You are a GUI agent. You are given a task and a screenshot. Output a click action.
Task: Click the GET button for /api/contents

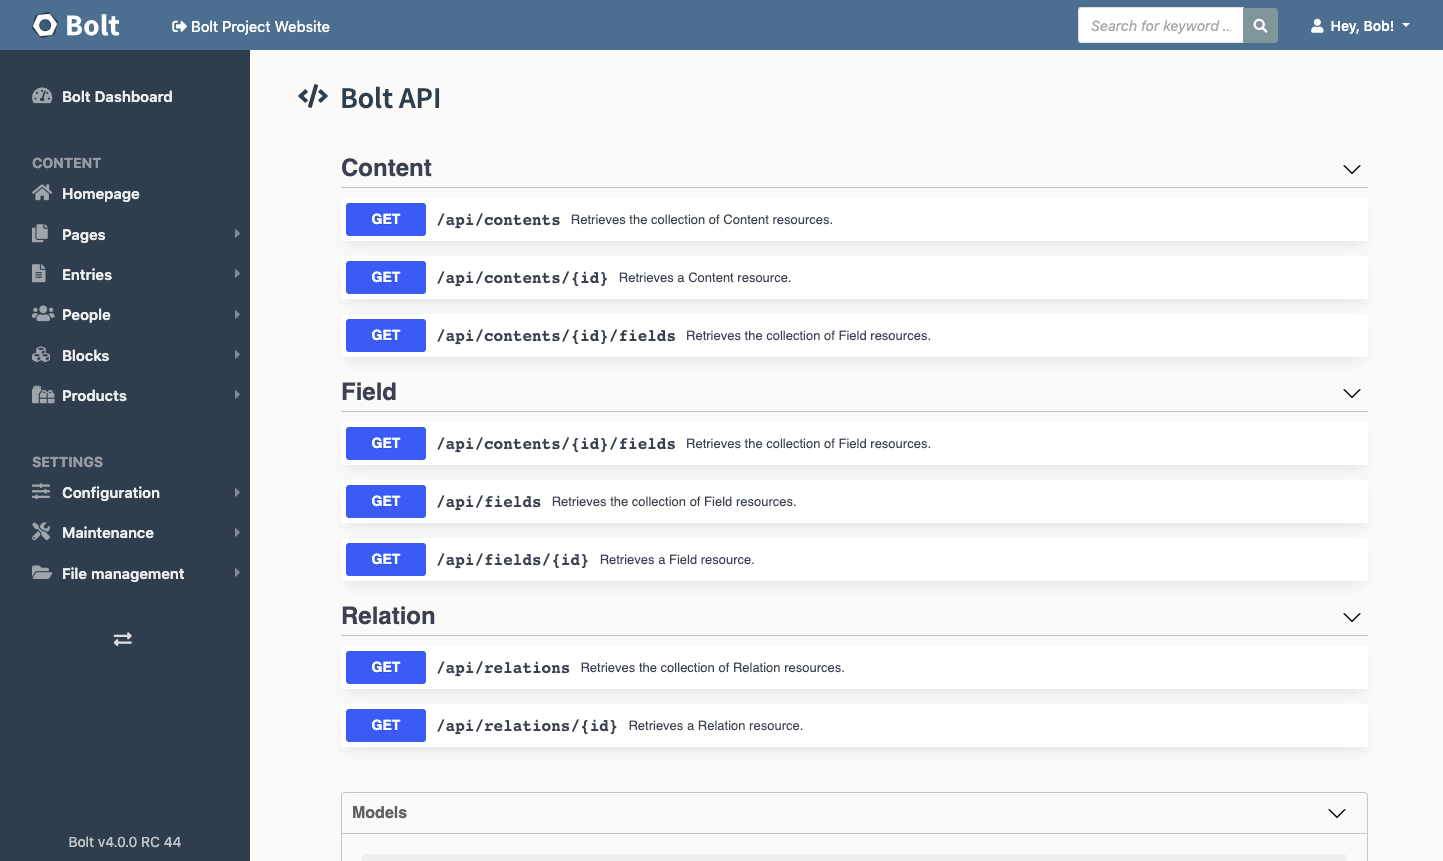coord(385,219)
